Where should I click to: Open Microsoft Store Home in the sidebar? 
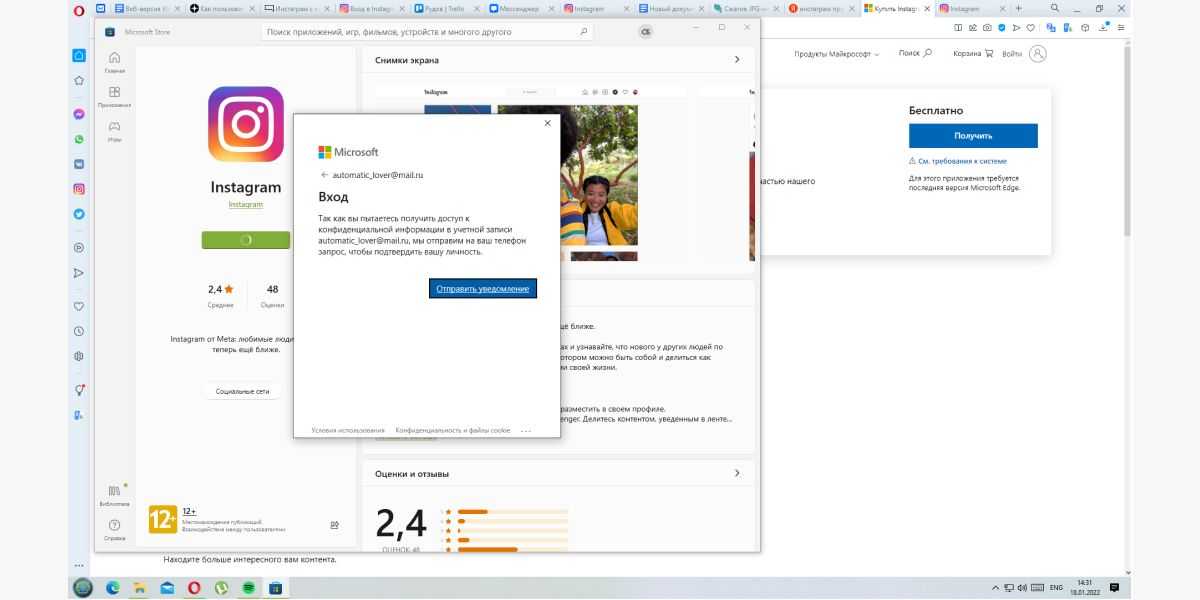(x=115, y=62)
